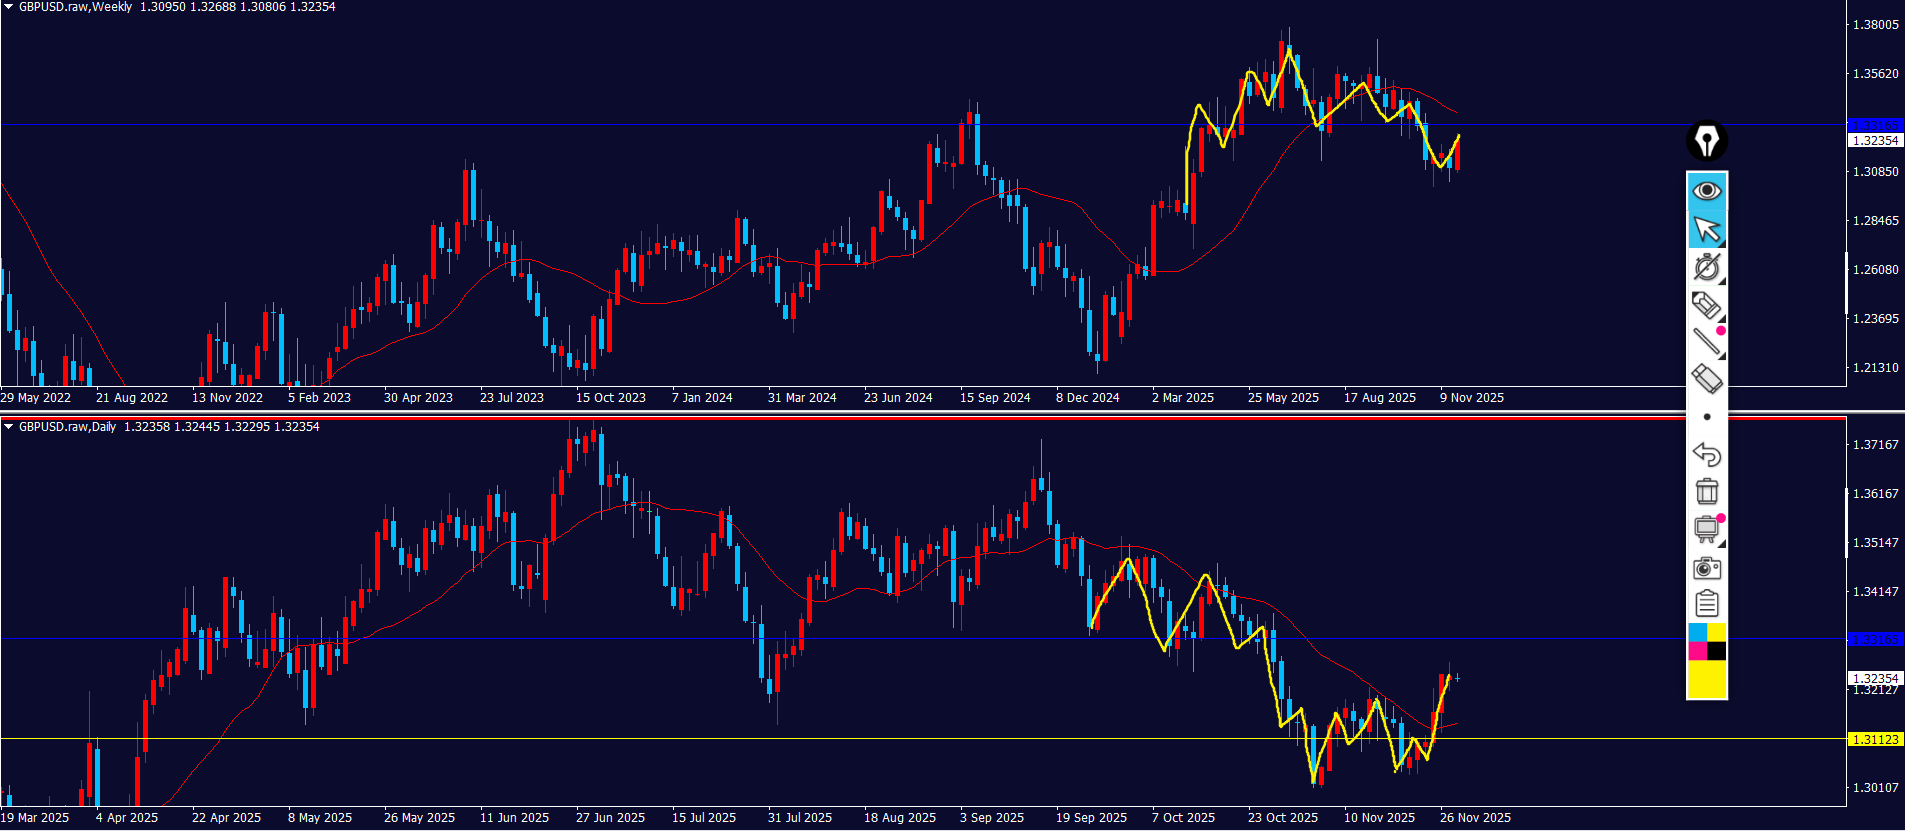Viewport: 1905px width, 832px height.
Task: Pick the cyan color swatch
Action: [1697, 633]
